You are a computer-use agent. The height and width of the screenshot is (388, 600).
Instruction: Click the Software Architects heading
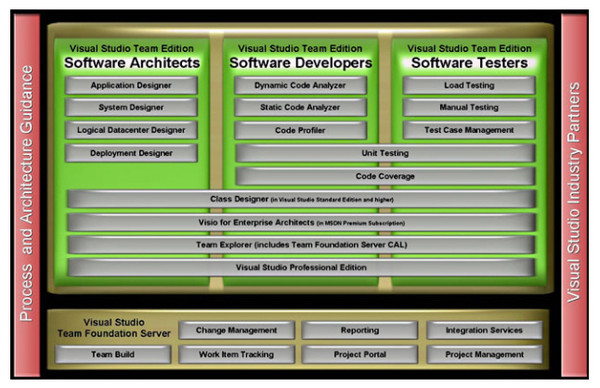132,63
